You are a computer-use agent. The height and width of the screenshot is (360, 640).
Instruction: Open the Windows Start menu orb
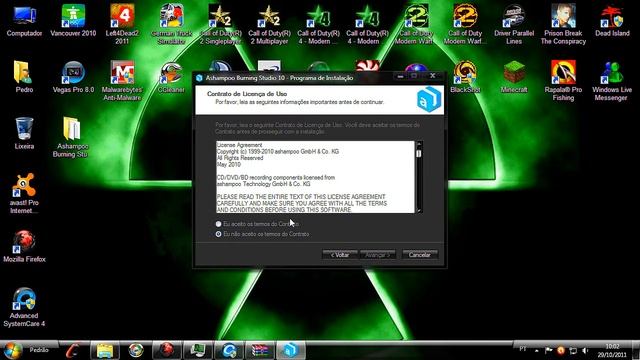(x=12, y=350)
